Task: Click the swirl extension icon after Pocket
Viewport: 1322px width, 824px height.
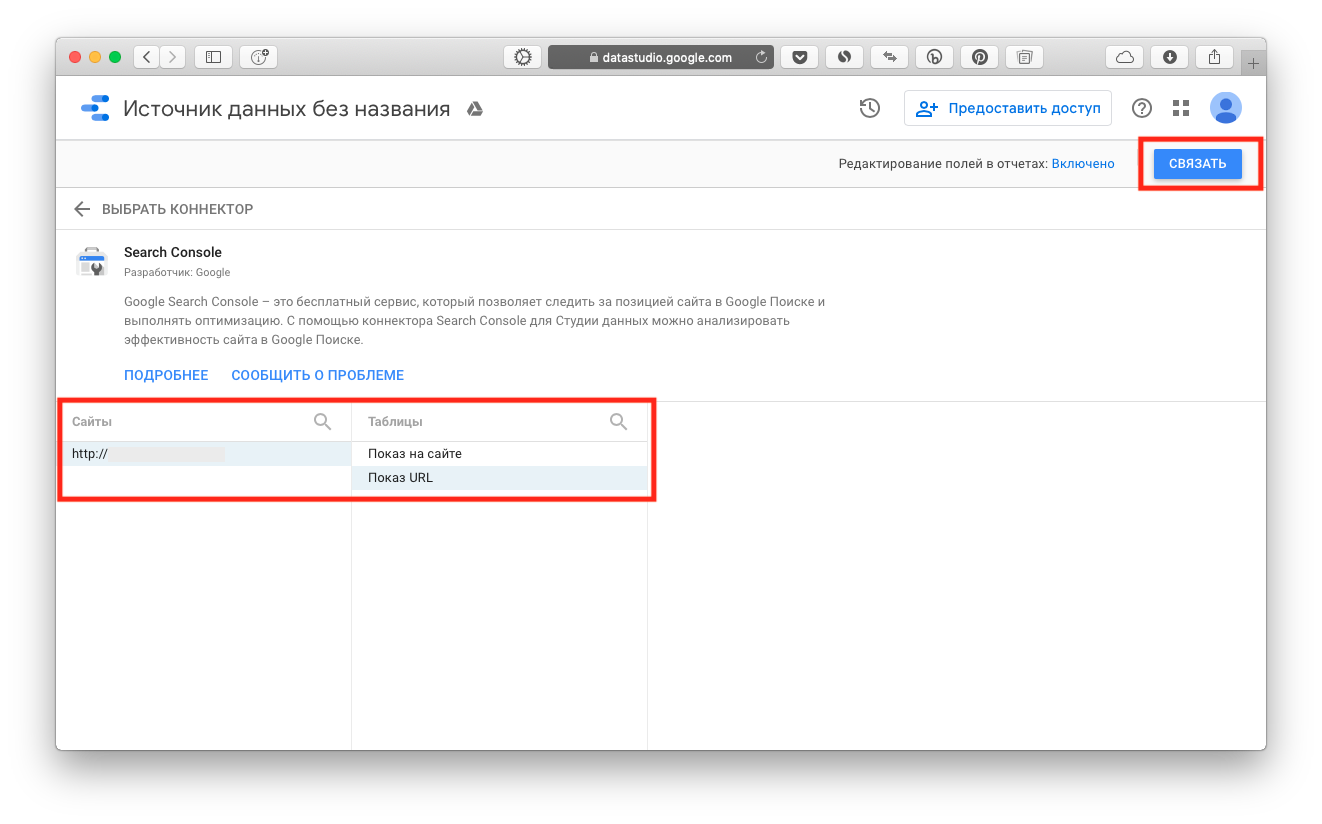Action: pos(844,57)
